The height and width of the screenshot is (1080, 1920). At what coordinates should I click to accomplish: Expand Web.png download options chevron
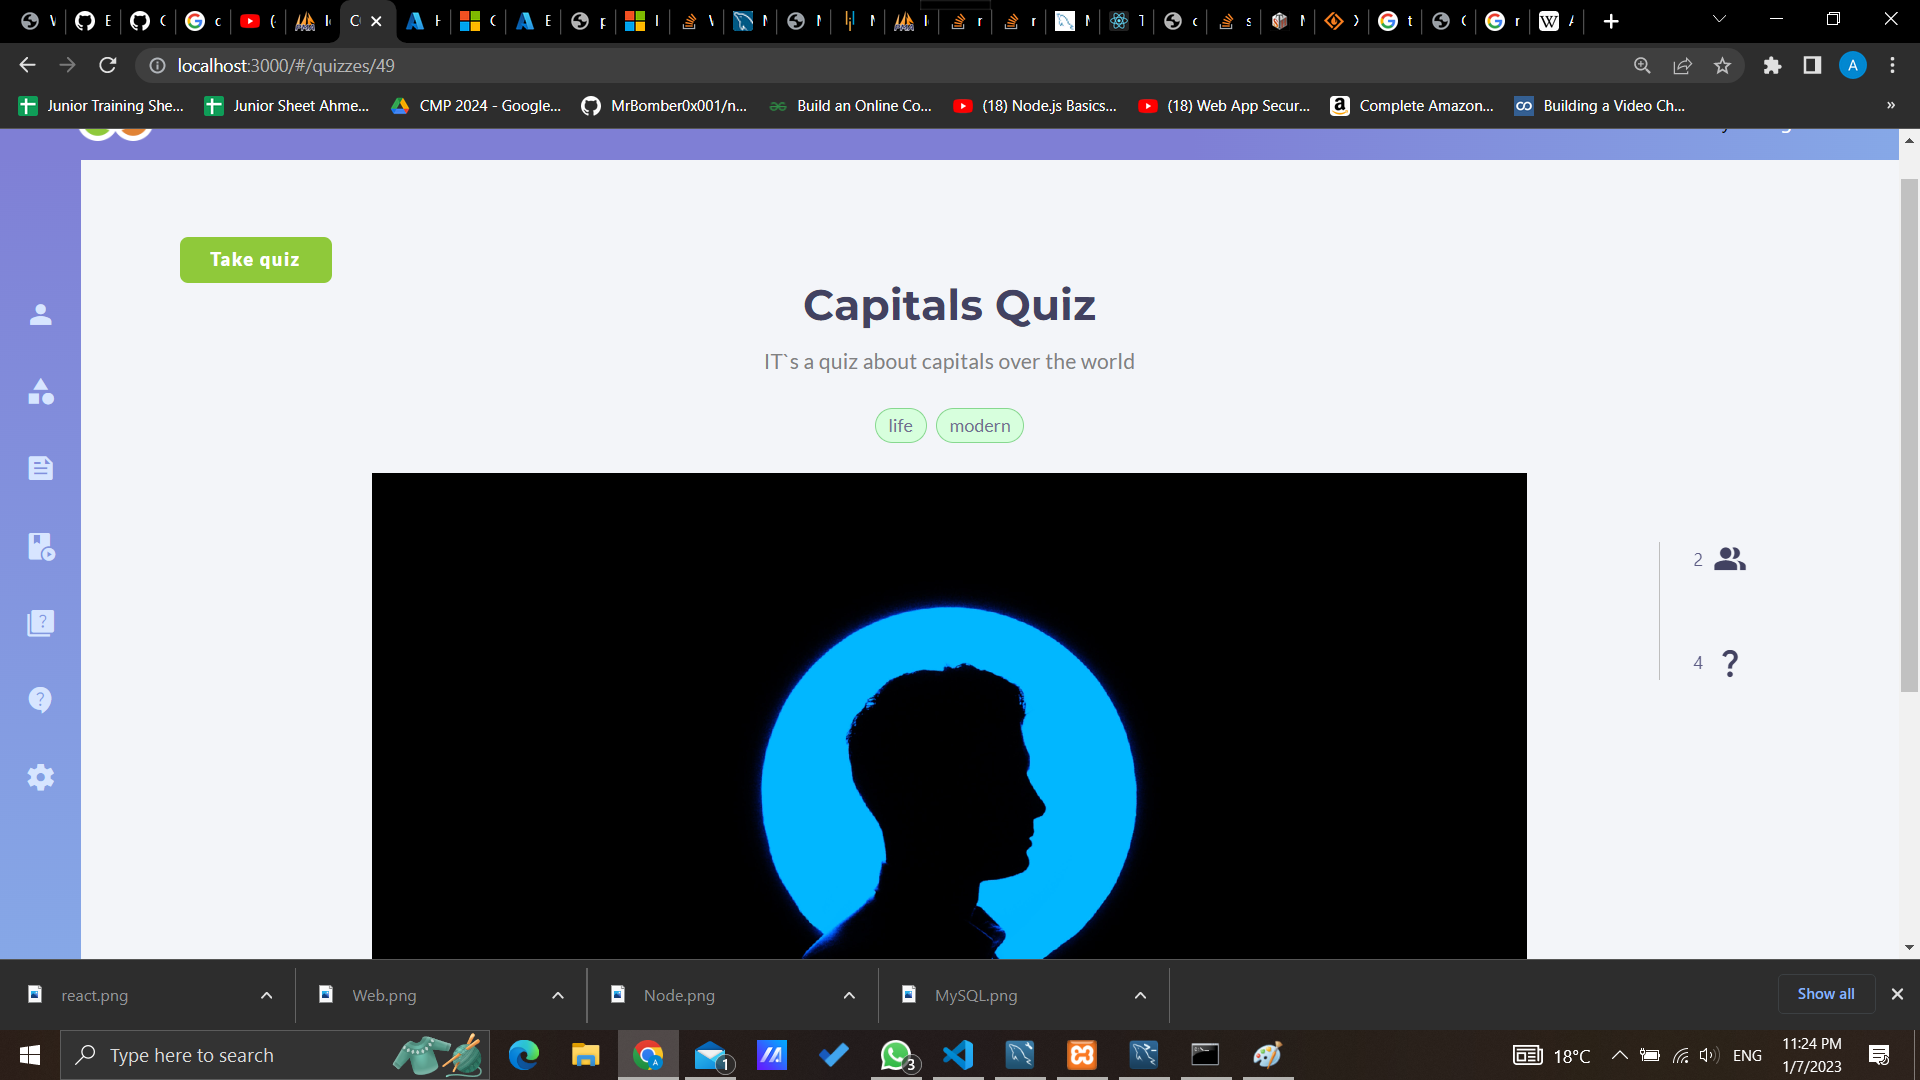tap(558, 995)
